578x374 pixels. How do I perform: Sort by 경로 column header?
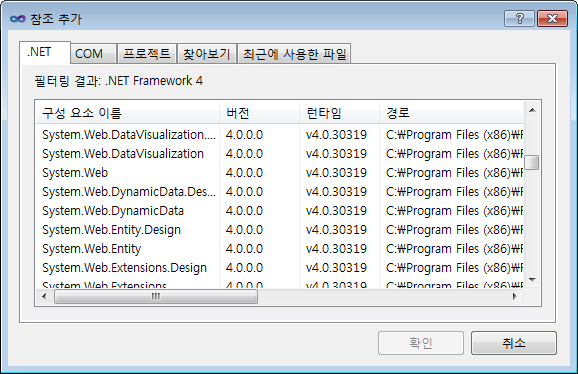(451, 113)
